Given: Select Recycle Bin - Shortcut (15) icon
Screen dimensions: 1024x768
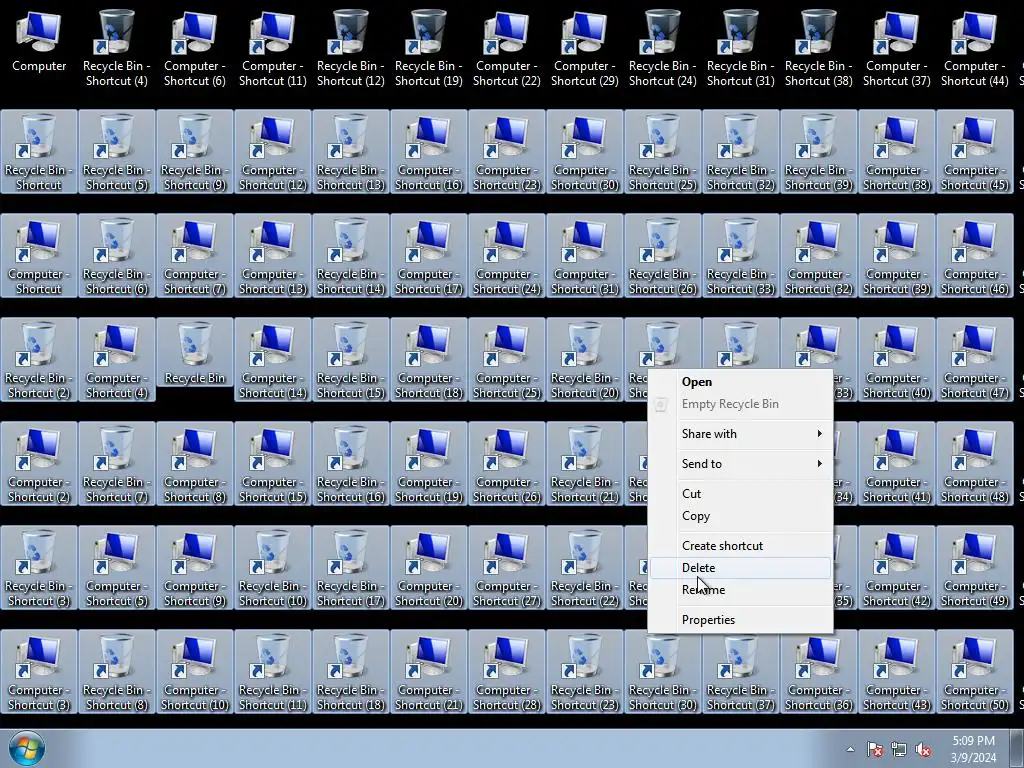Looking at the screenshot, I should click(x=351, y=359).
